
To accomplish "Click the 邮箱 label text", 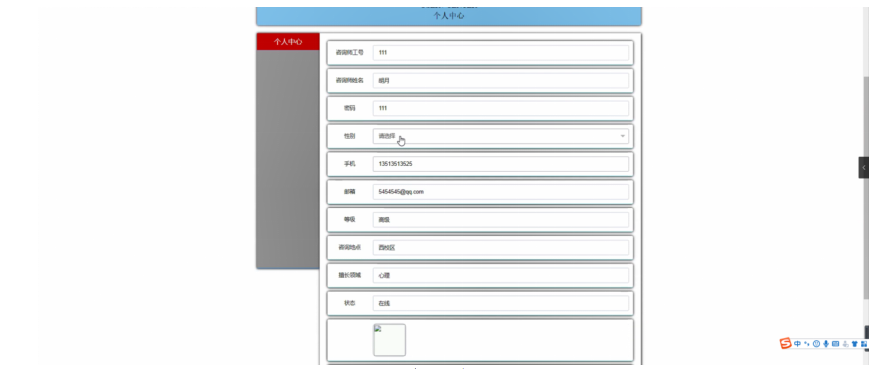I will tap(350, 192).
